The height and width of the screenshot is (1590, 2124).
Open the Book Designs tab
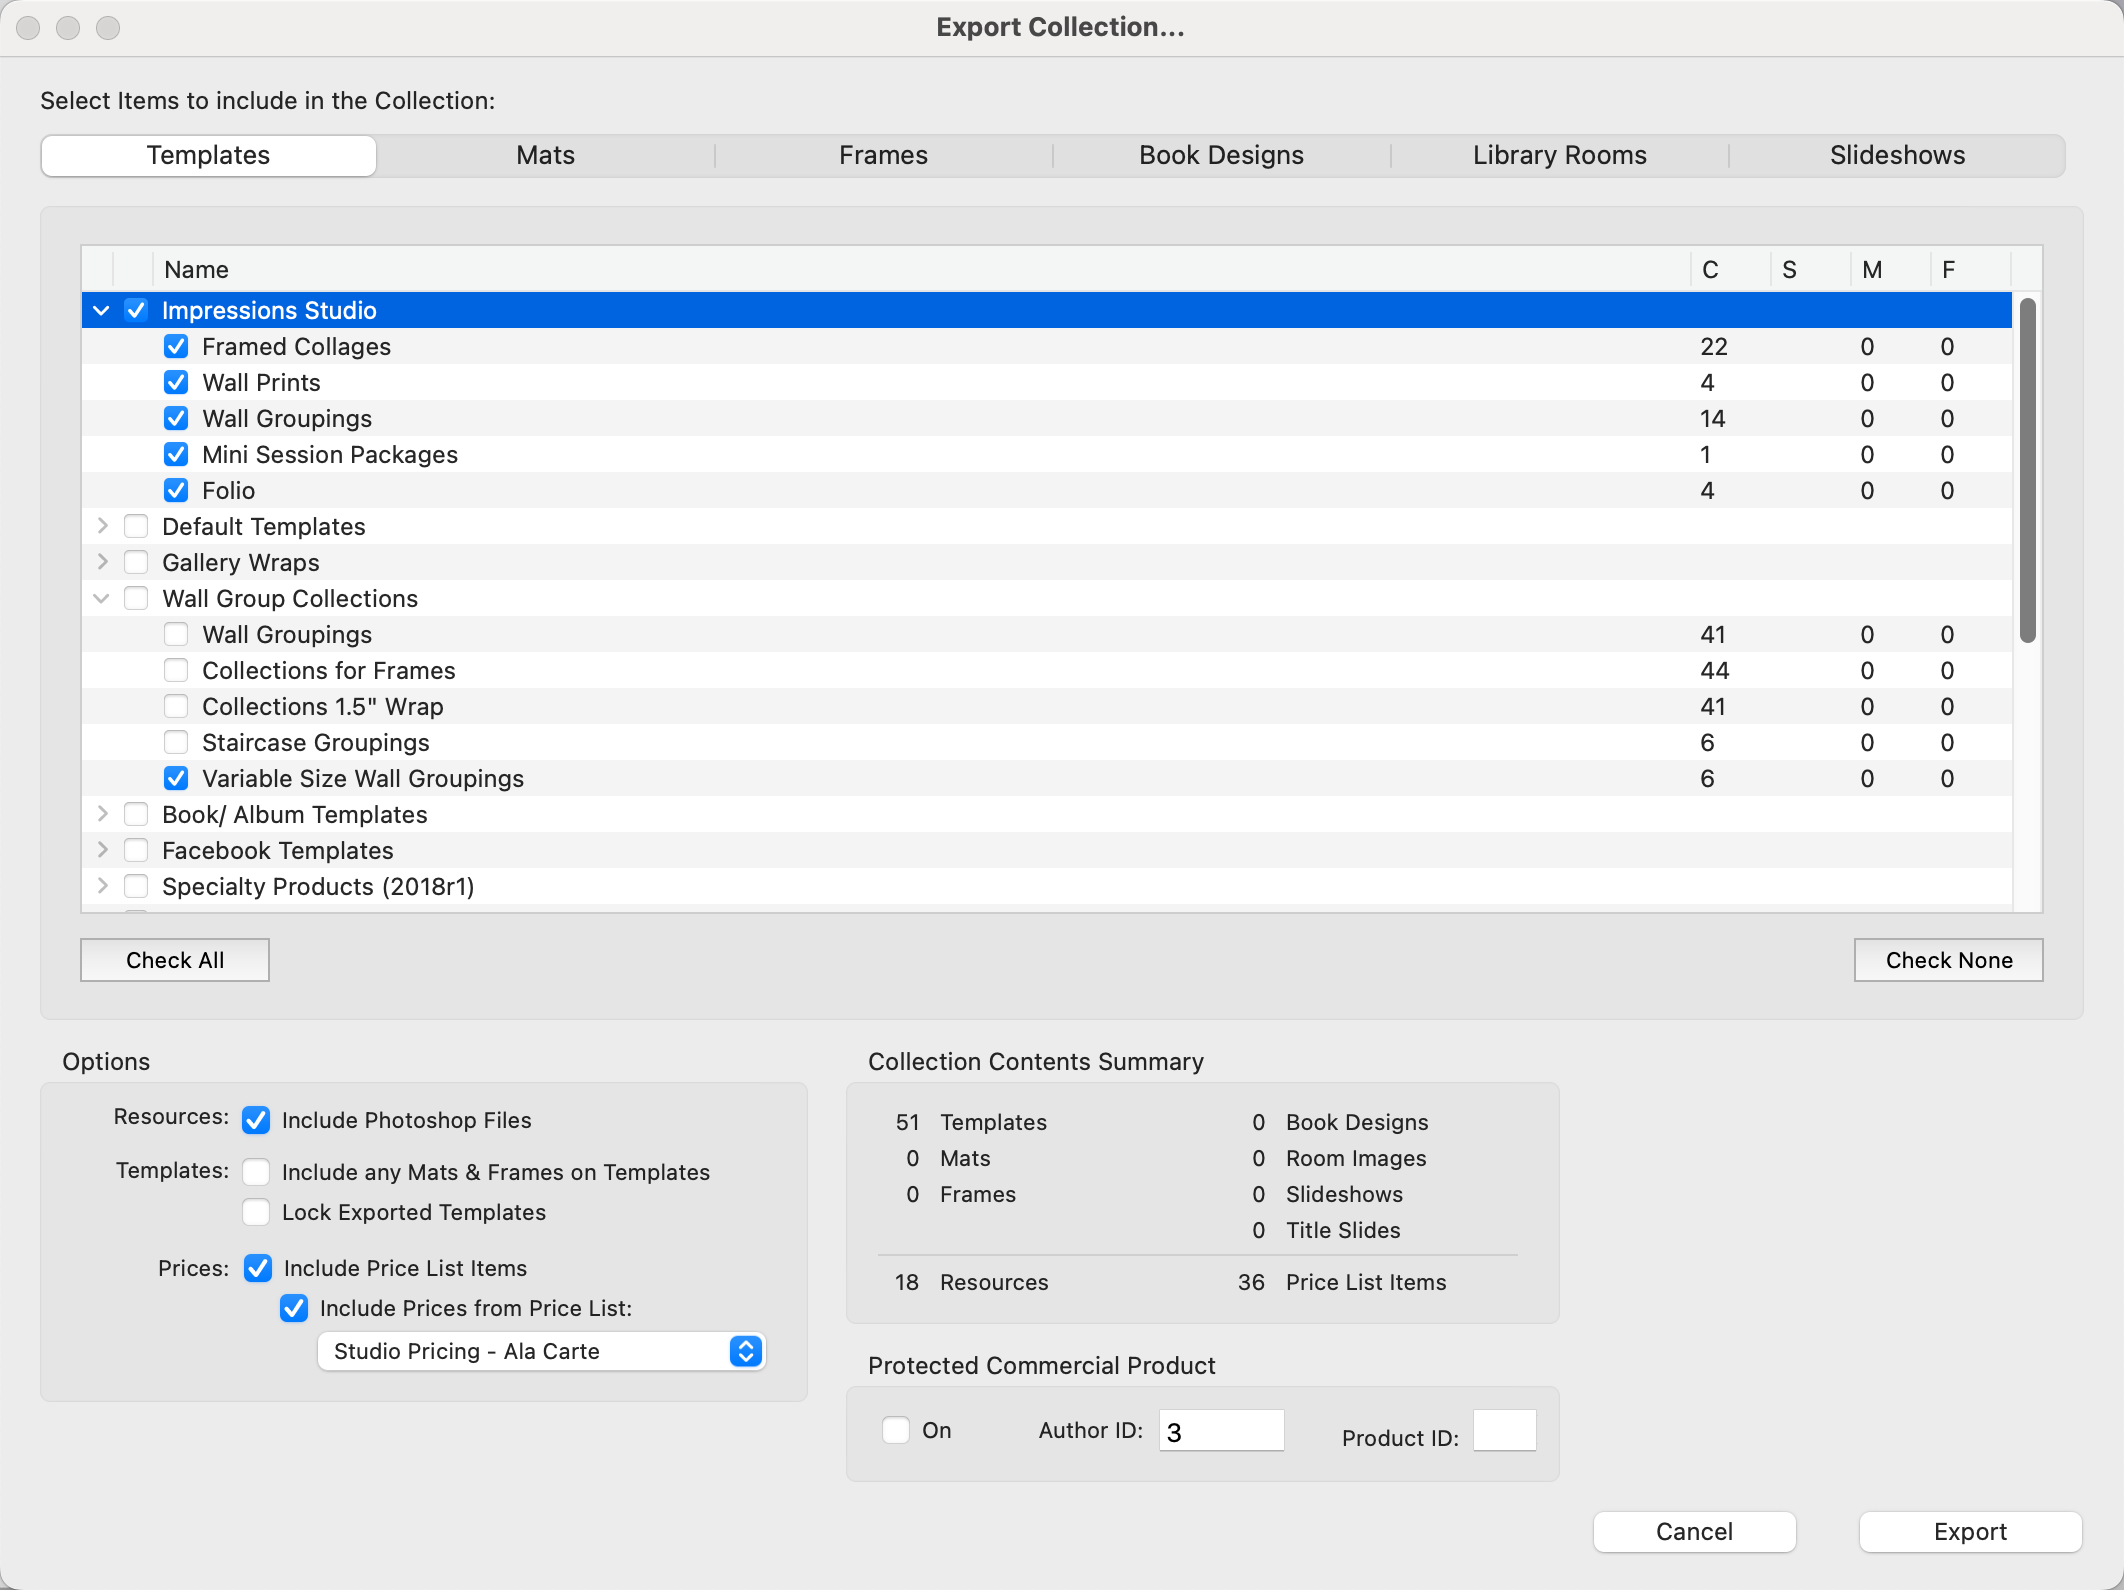point(1221,155)
